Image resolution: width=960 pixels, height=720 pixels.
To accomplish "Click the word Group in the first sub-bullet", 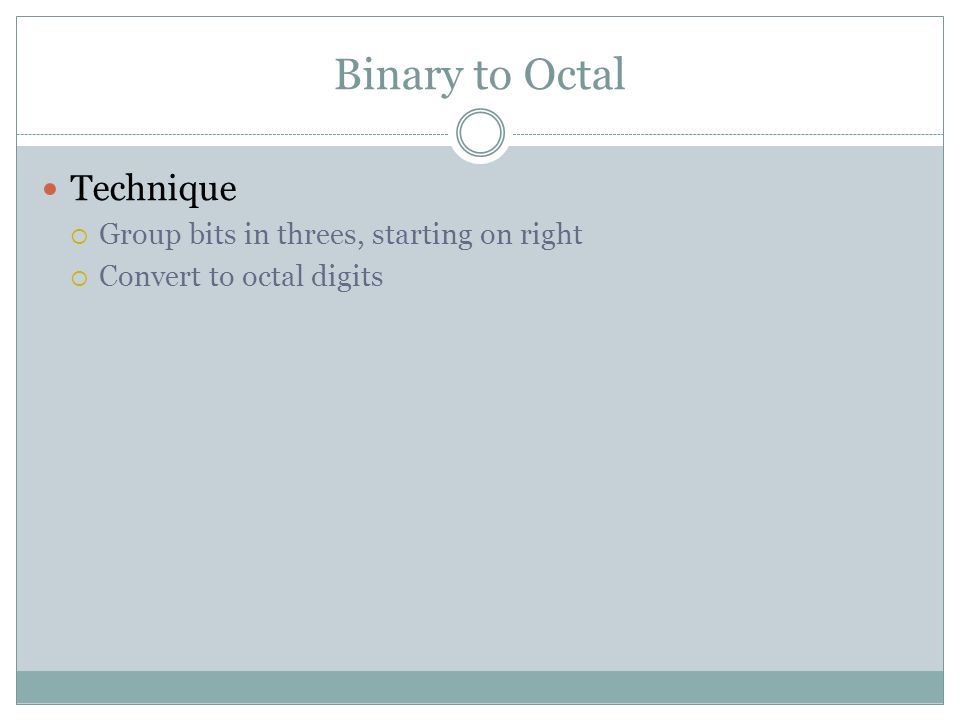I will (x=140, y=236).
